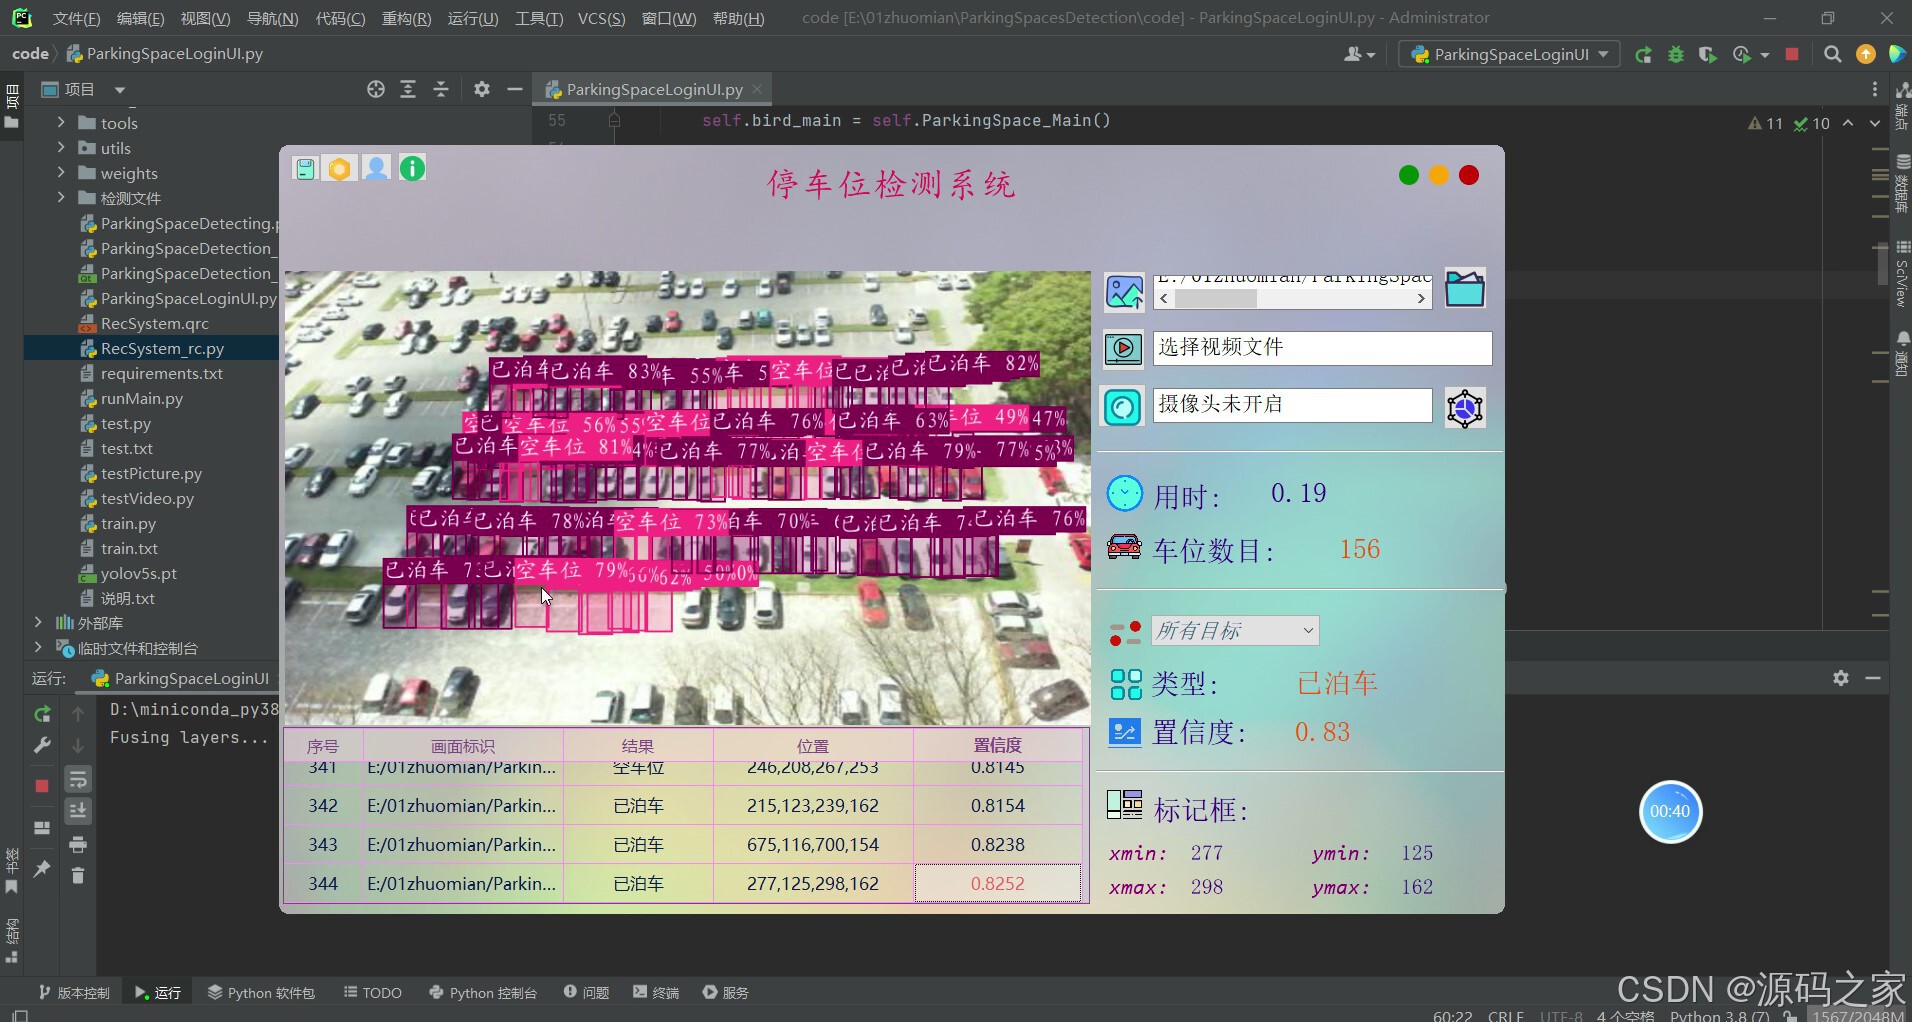Screen dimensions: 1912x1022
Task: Open the 重构(R) menu
Action: (406, 18)
